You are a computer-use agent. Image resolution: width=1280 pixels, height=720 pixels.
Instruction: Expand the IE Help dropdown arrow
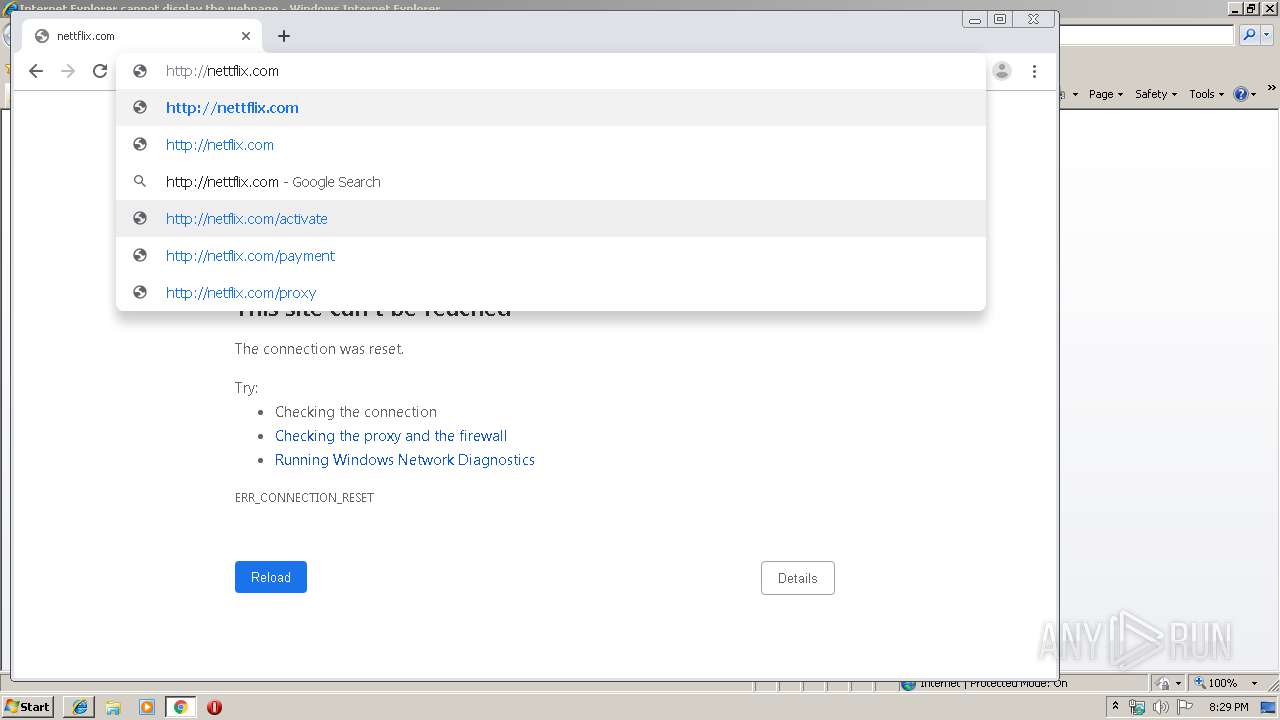1253,94
